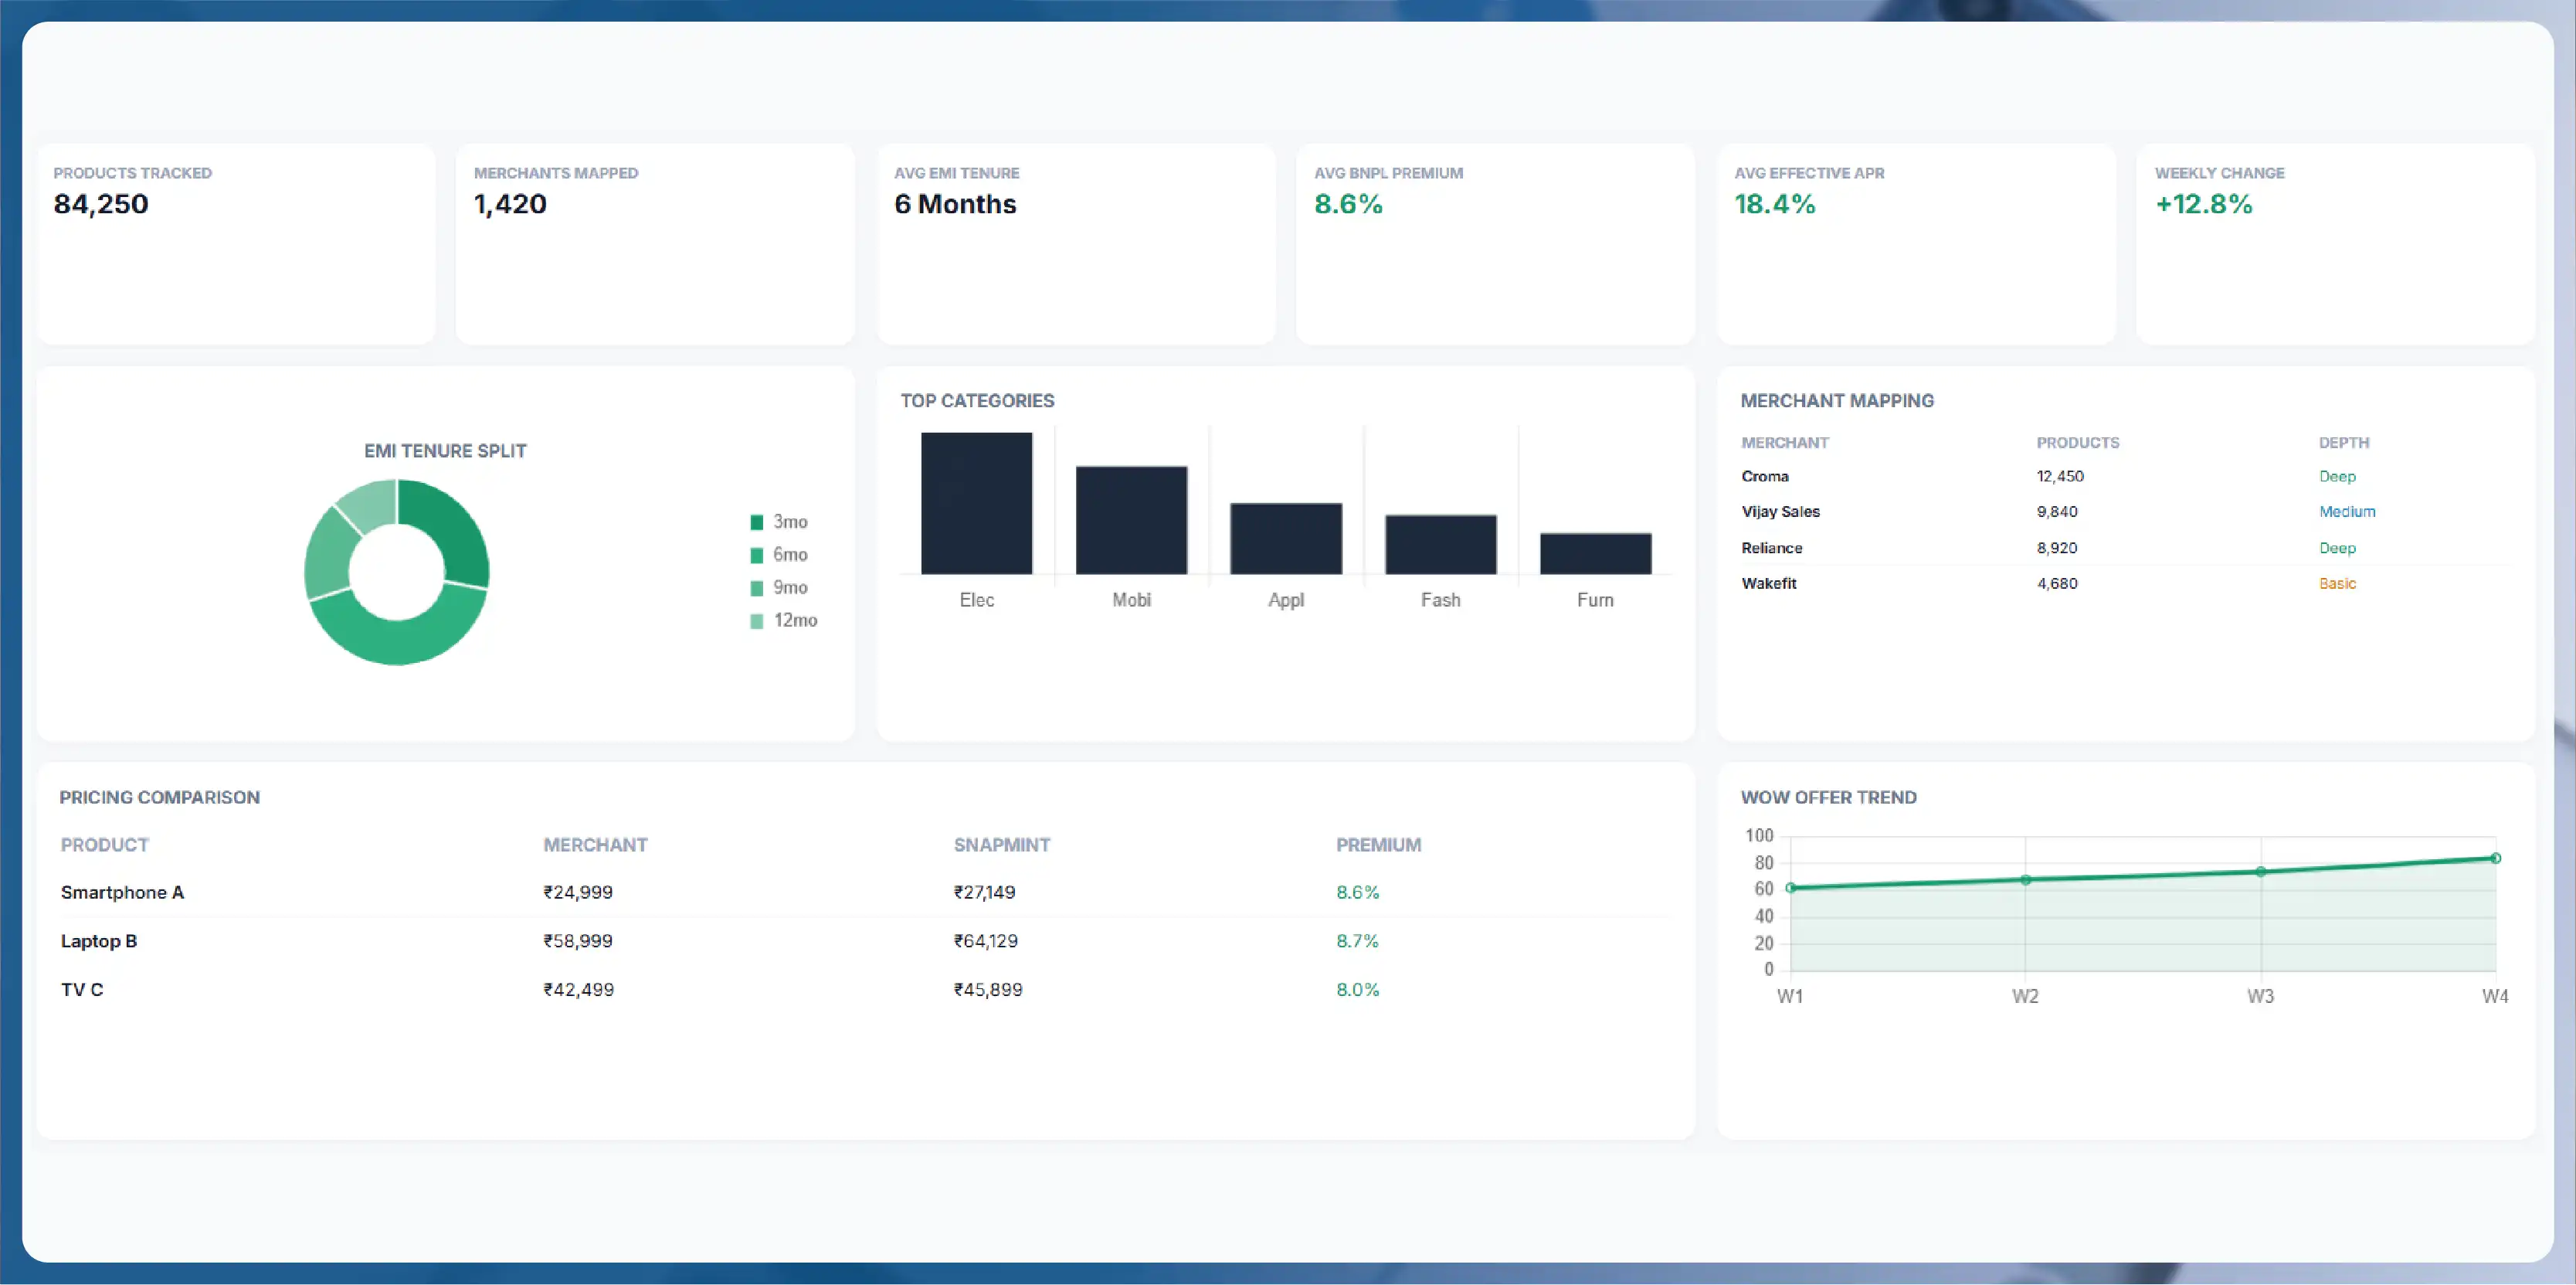The image size is (2576, 1285).
Task: Click the Smartphone A product row
Action: click(865, 893)
